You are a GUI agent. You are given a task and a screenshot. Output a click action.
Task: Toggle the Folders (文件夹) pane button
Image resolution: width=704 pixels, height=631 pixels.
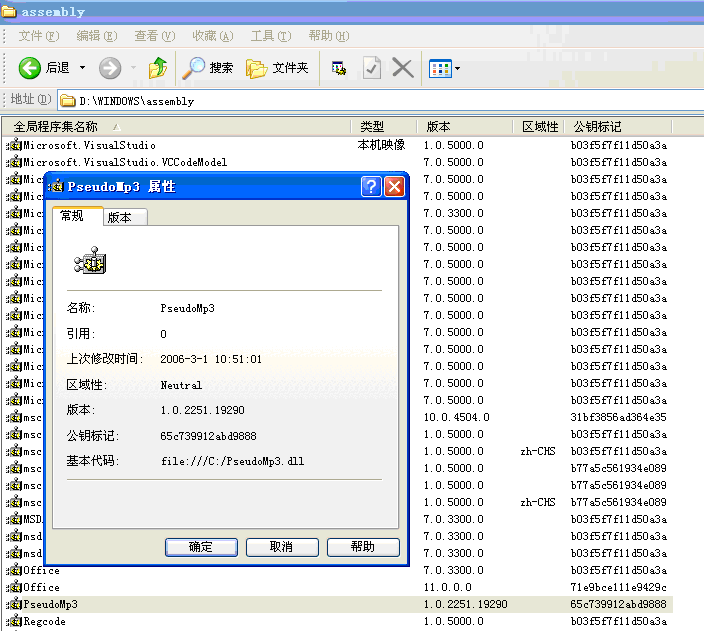[x=278, y=68]
